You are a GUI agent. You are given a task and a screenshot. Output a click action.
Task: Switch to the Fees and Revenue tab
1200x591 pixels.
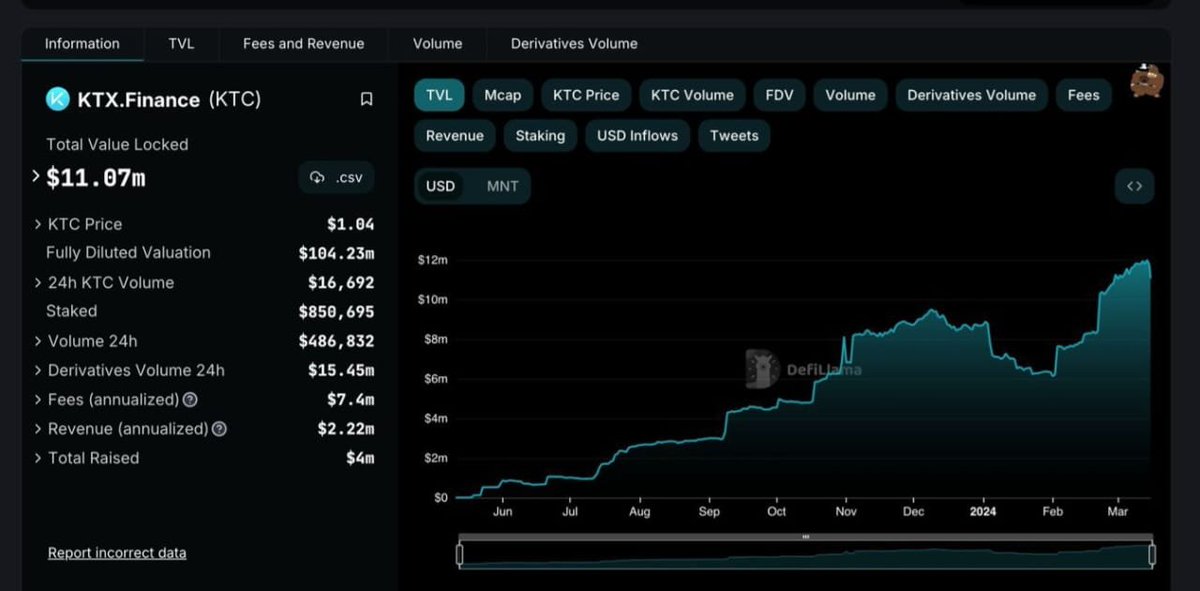(303, 44)
